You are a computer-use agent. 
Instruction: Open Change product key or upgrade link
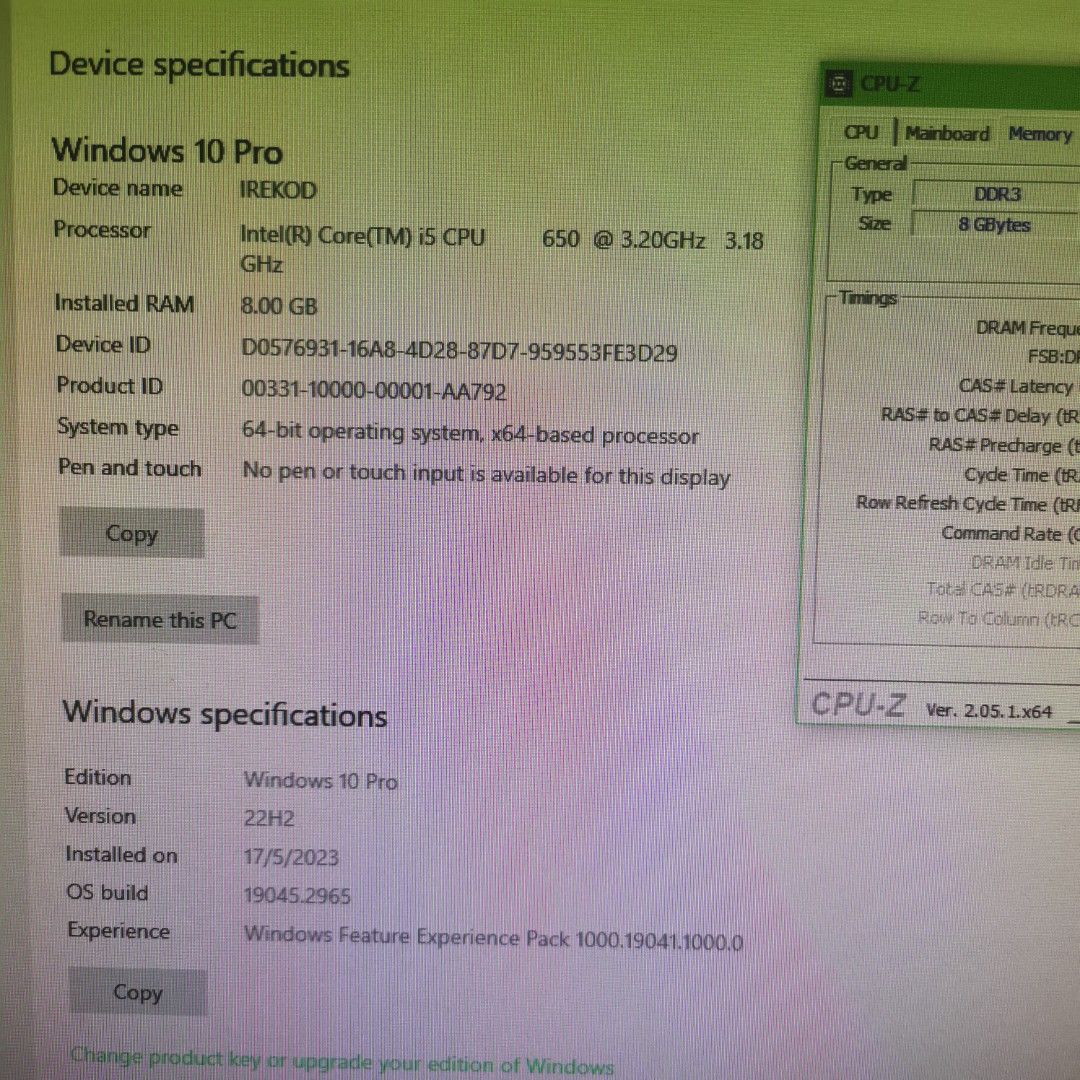pyautogui.click(x=342, y=1061)
